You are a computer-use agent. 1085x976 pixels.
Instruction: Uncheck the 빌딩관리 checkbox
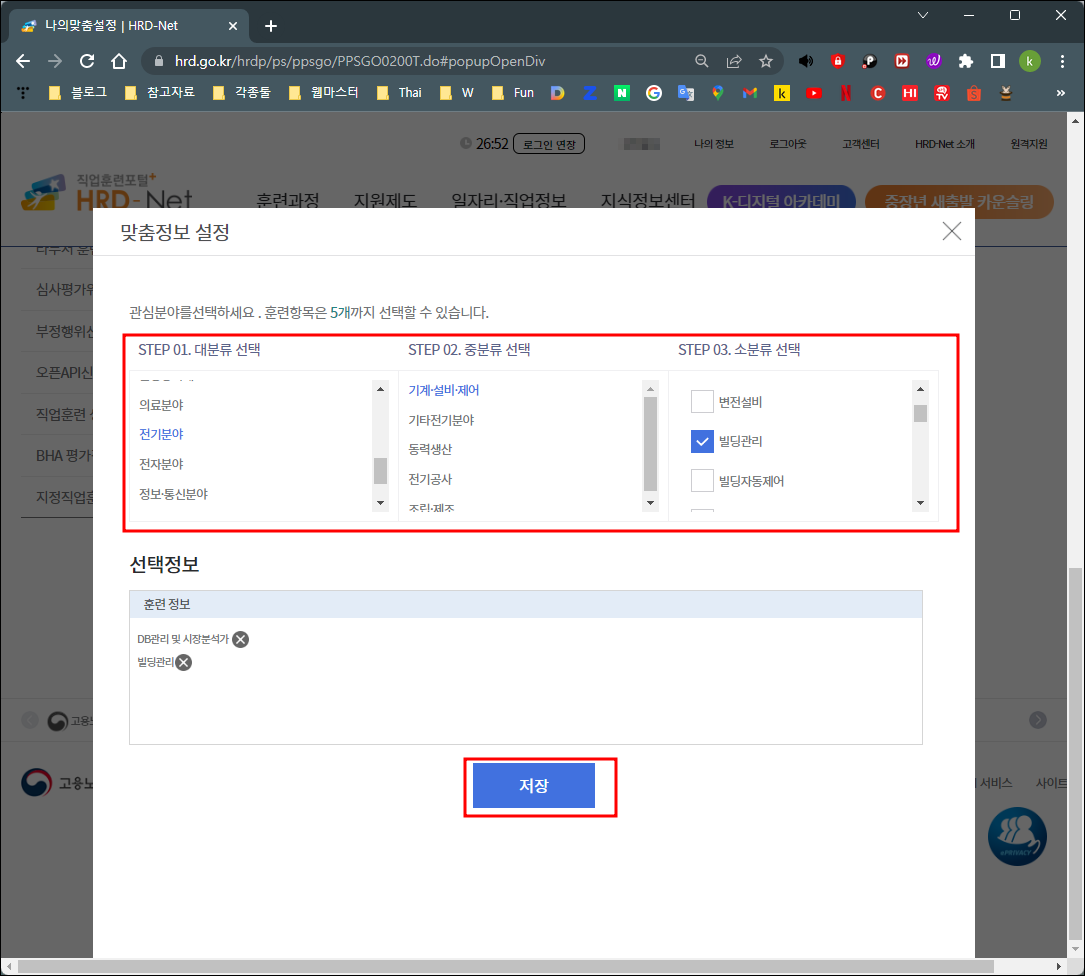click(x=702, y=441)
